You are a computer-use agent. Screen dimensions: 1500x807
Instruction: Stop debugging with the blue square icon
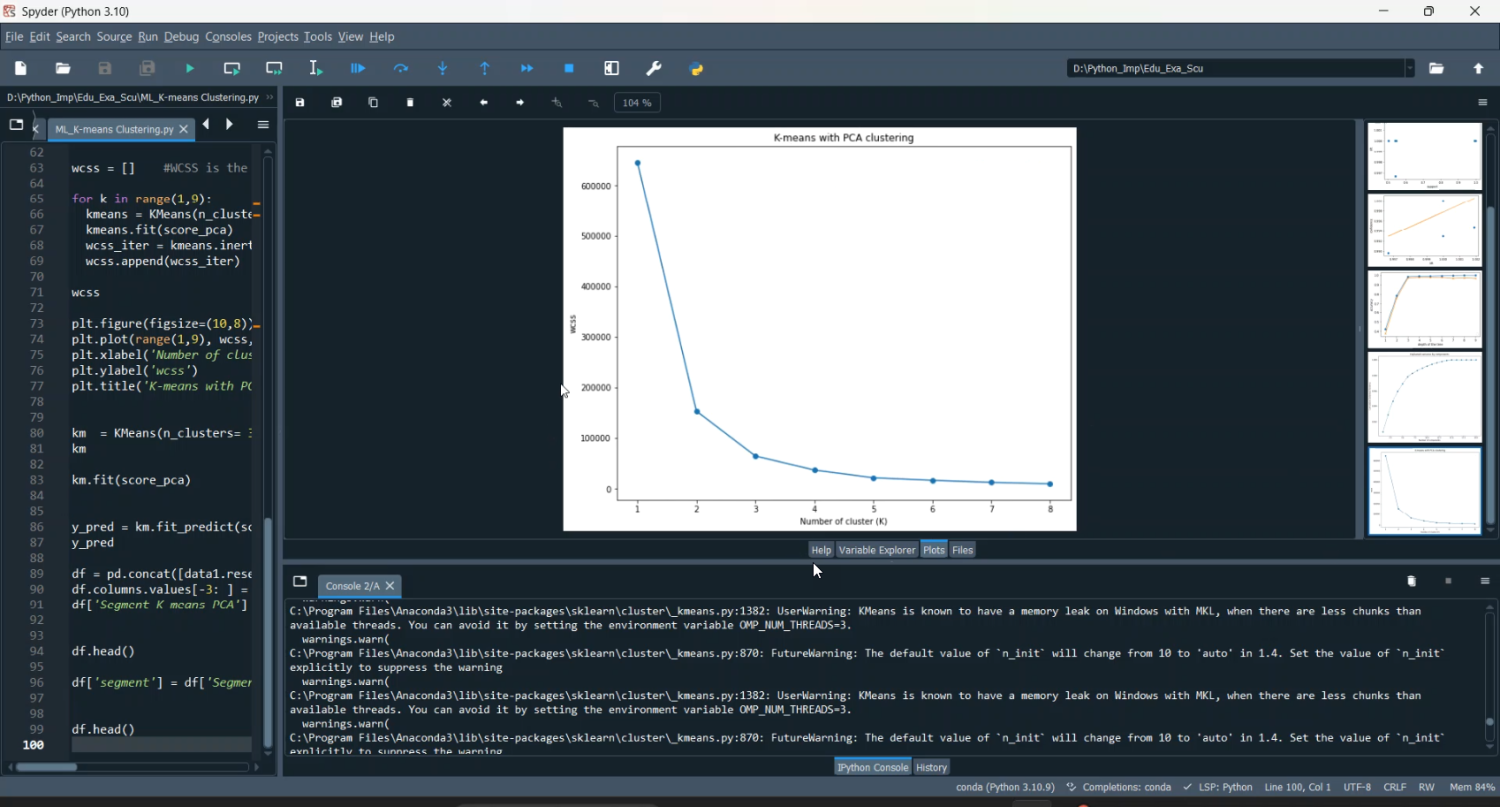[569, 69]
